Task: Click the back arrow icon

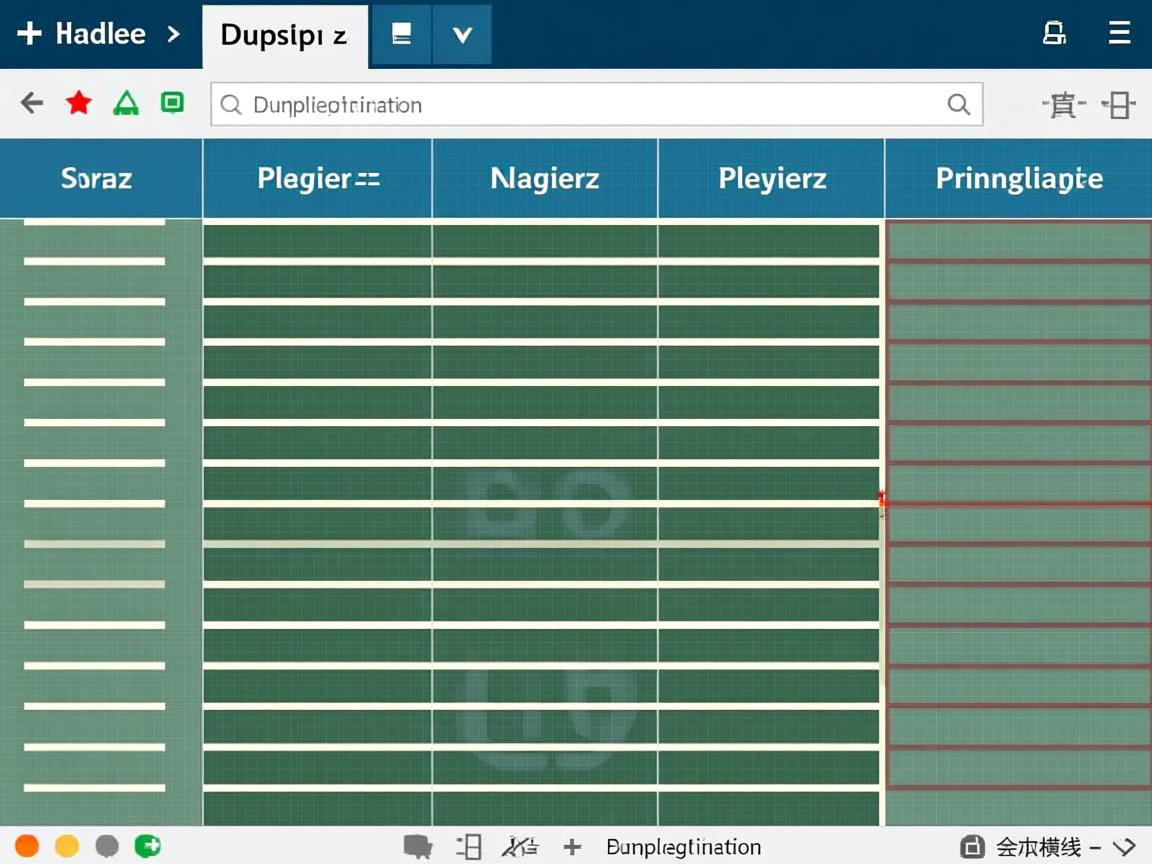Action: pyautogui.click(x=32, y=103)
